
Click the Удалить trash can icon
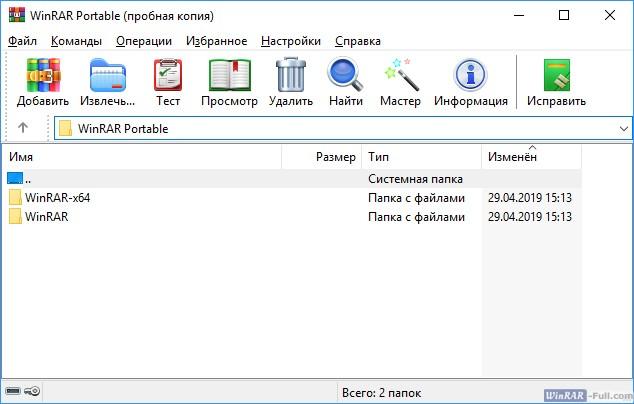click(291, 74)
